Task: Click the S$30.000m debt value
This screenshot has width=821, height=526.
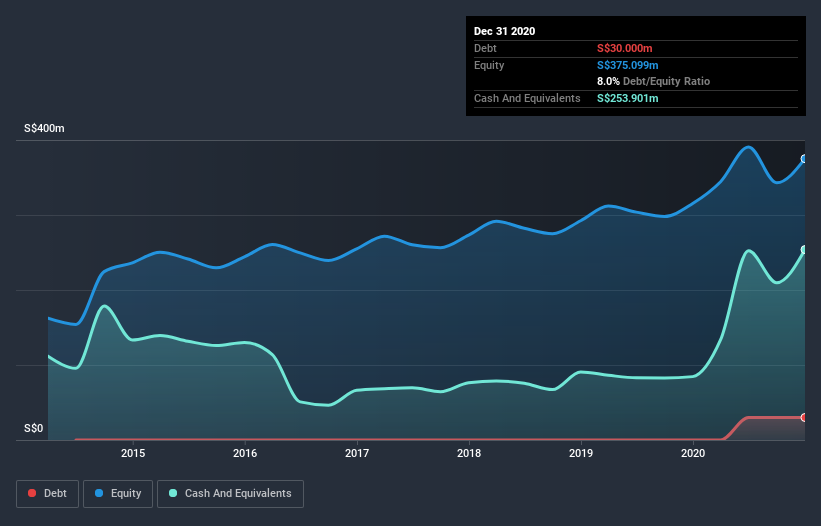Action: 625,48
